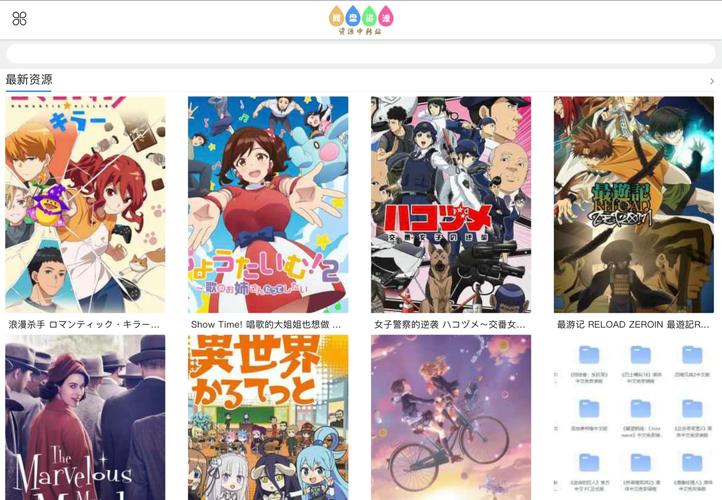Viewport: 722px width, 500px height.
Task: Open the Show Time! 2 anime poster
Action: (x=268, y=204)
